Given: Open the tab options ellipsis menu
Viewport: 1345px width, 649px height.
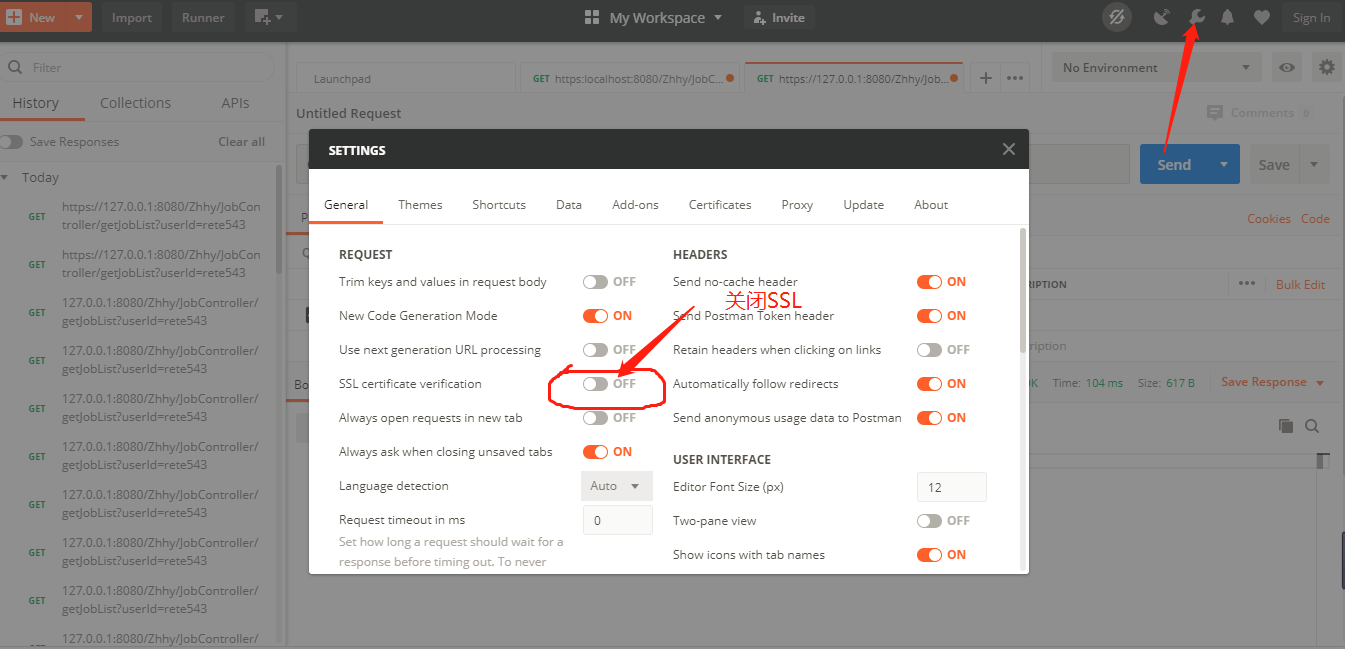Looking at the screenshot, I should point(1015,78).
